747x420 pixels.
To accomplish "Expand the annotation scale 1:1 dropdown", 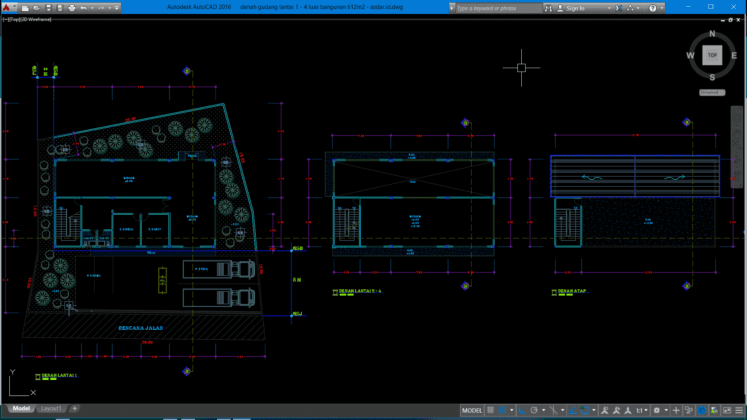I will 647,411.
